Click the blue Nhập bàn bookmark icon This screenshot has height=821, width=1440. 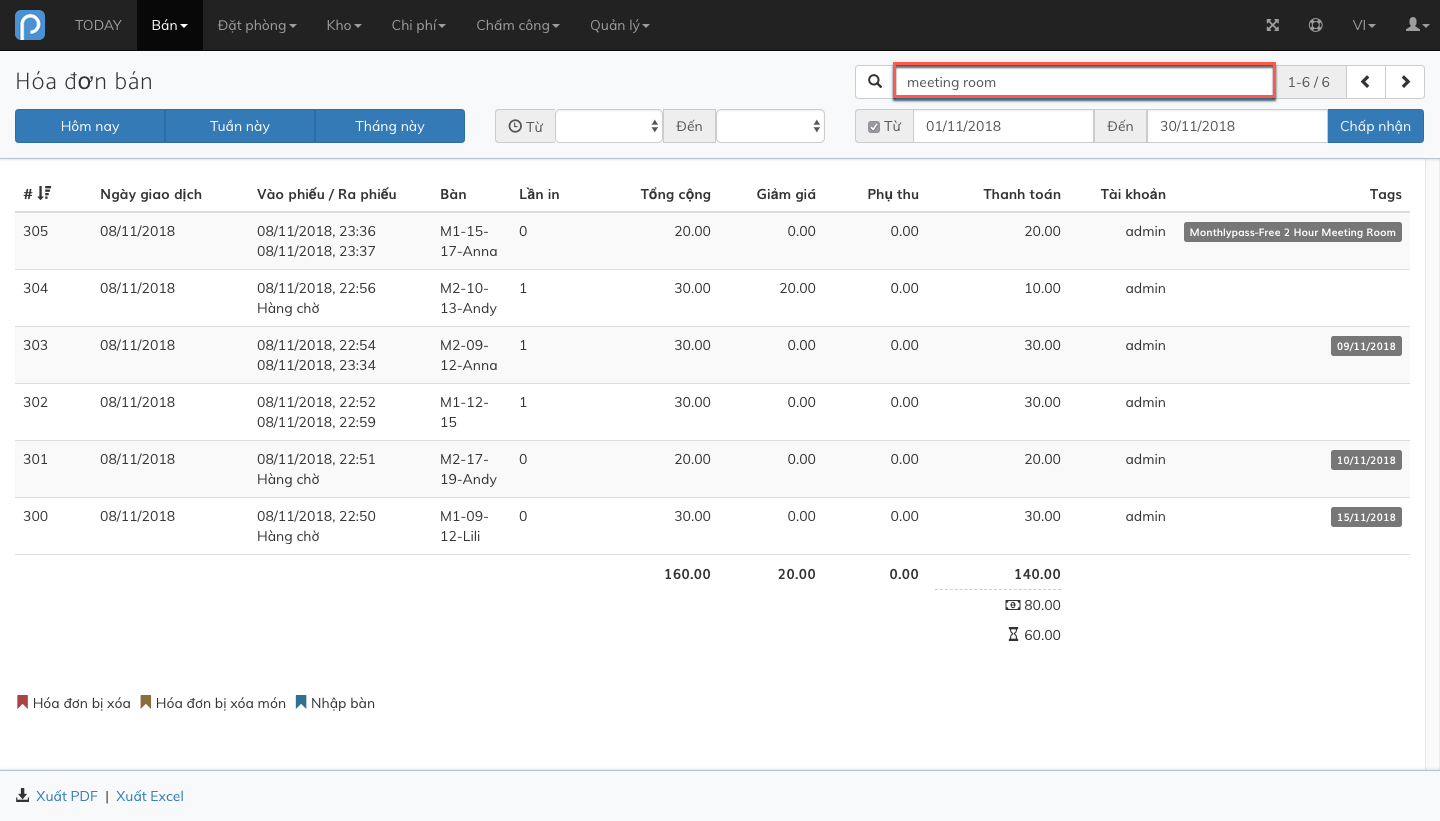[x=300, y=702]
